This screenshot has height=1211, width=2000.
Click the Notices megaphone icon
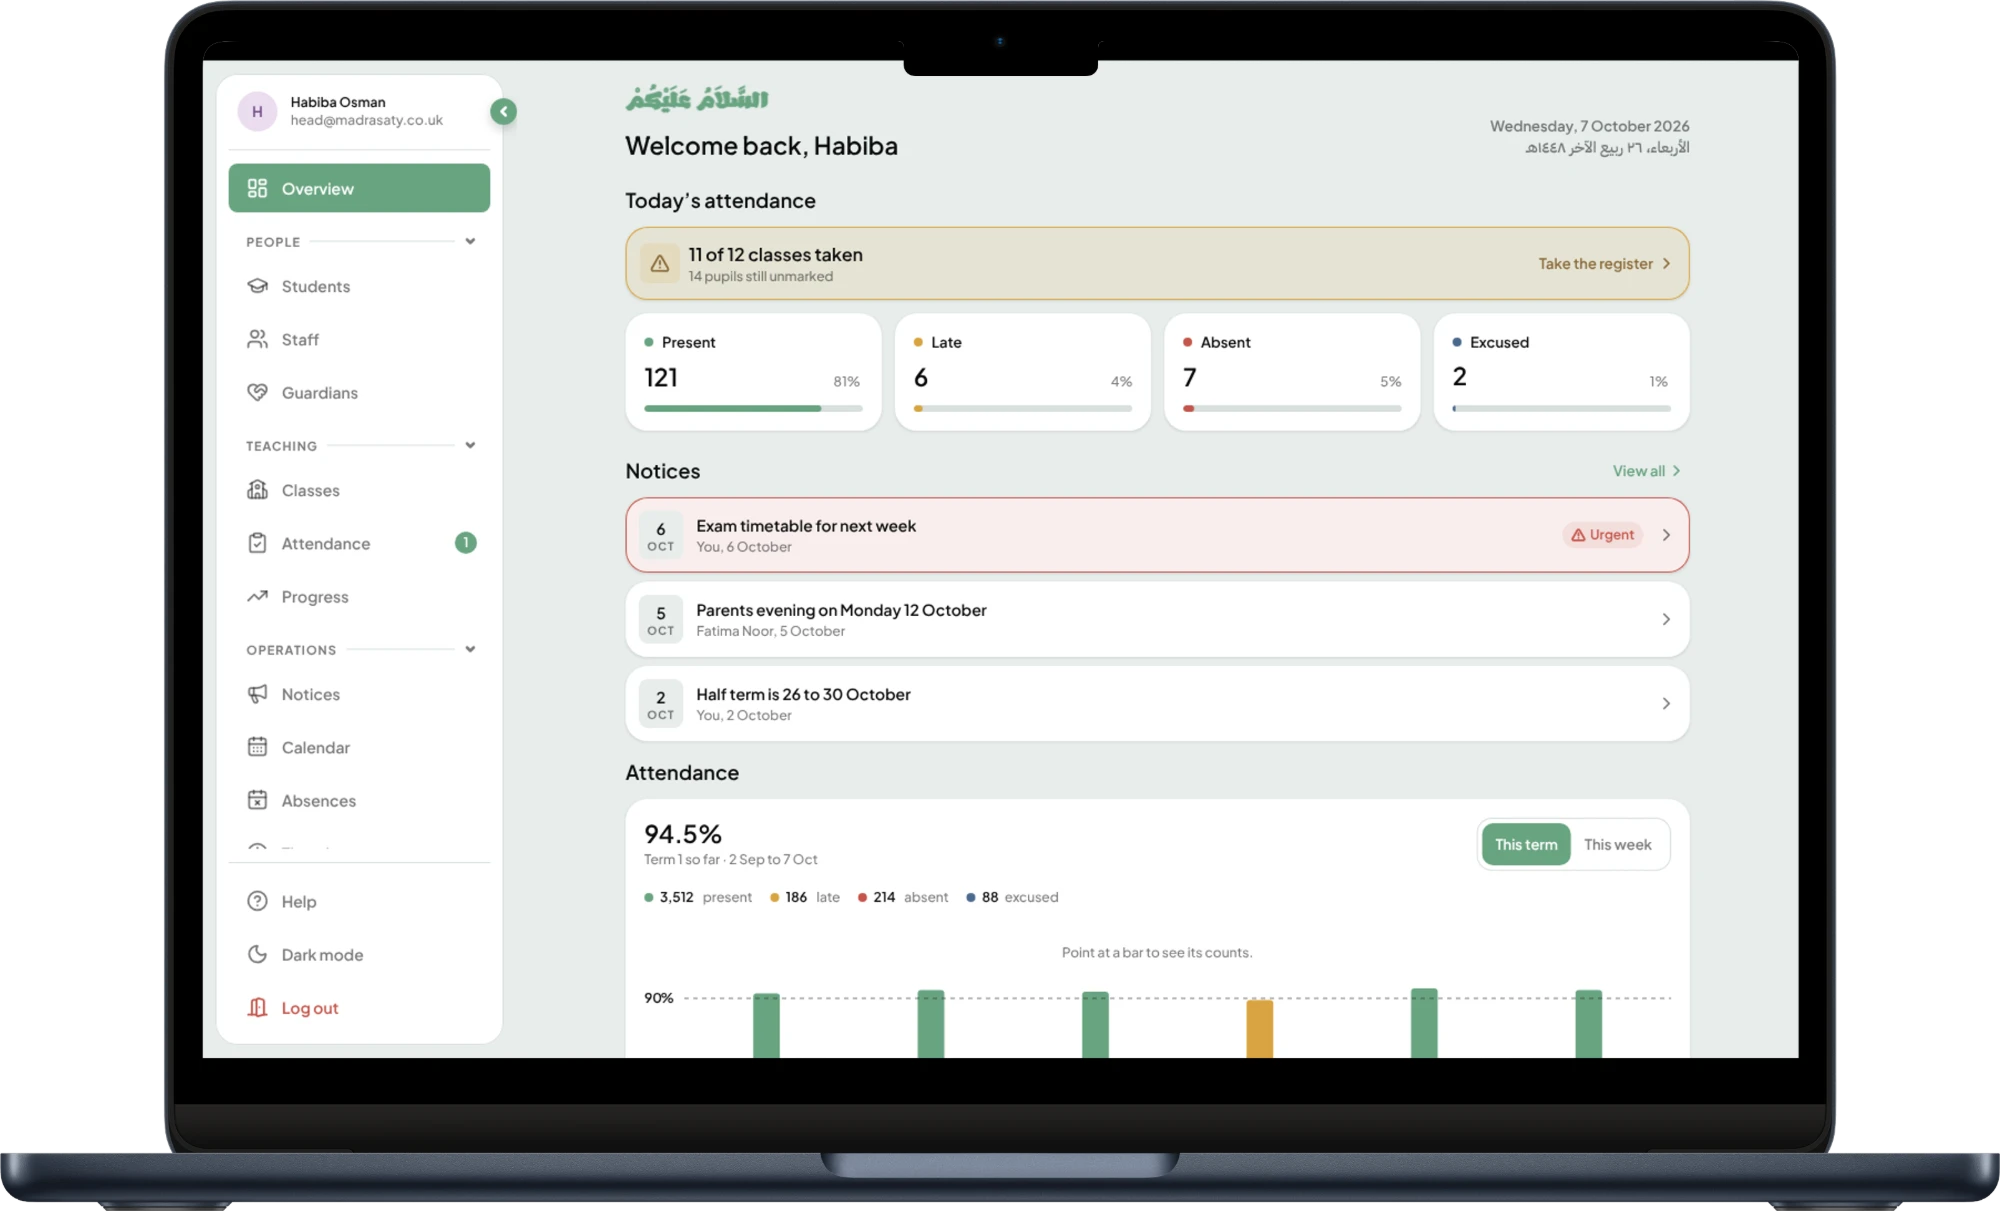257,694
